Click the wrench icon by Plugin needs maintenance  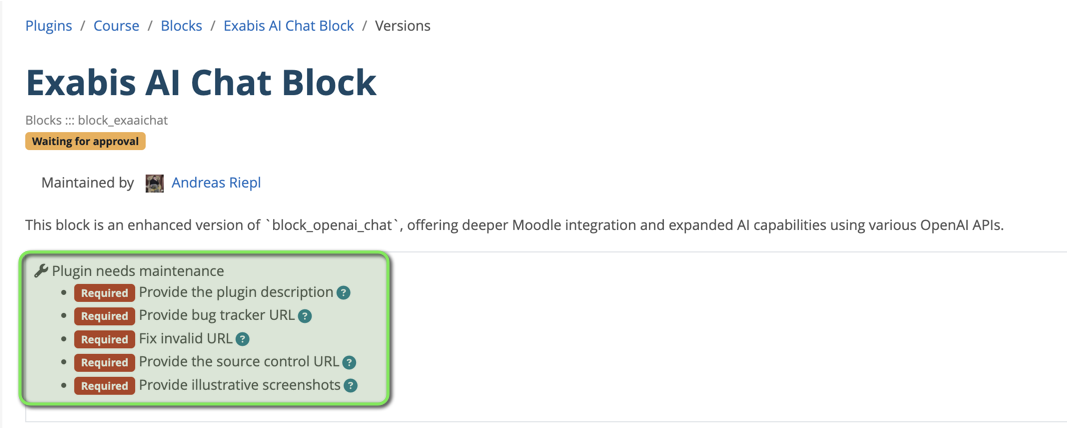coord(41,271)
